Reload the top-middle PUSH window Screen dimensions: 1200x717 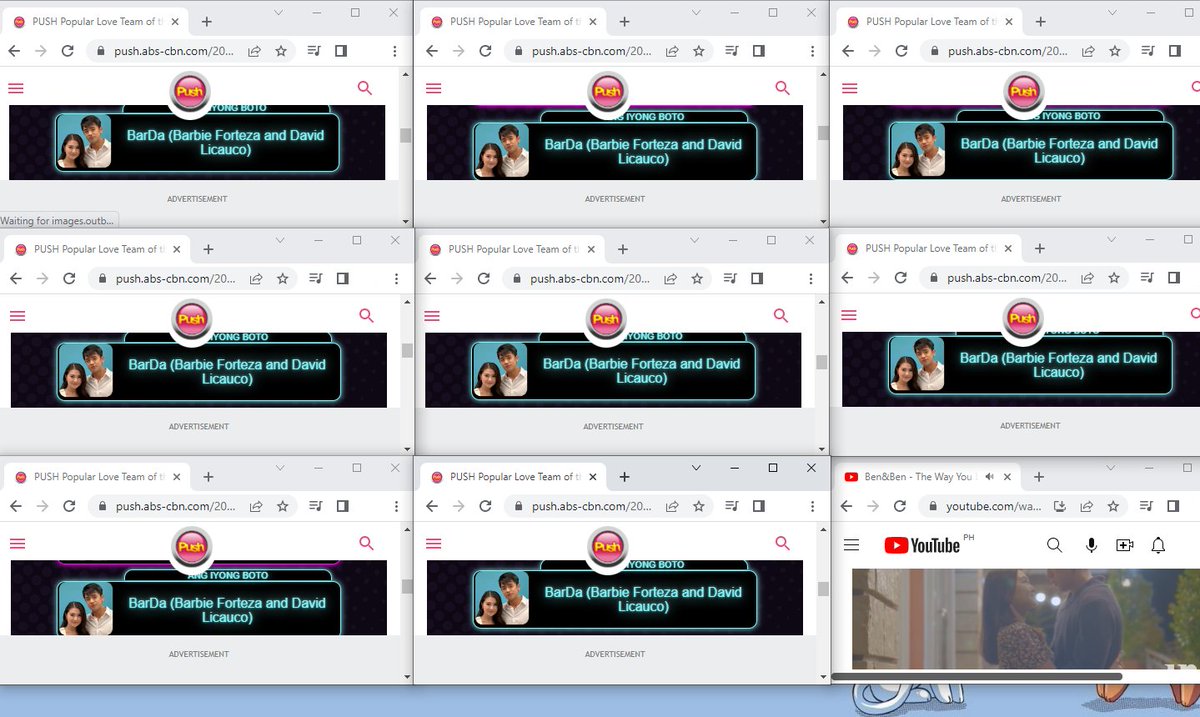pos(485,51)
